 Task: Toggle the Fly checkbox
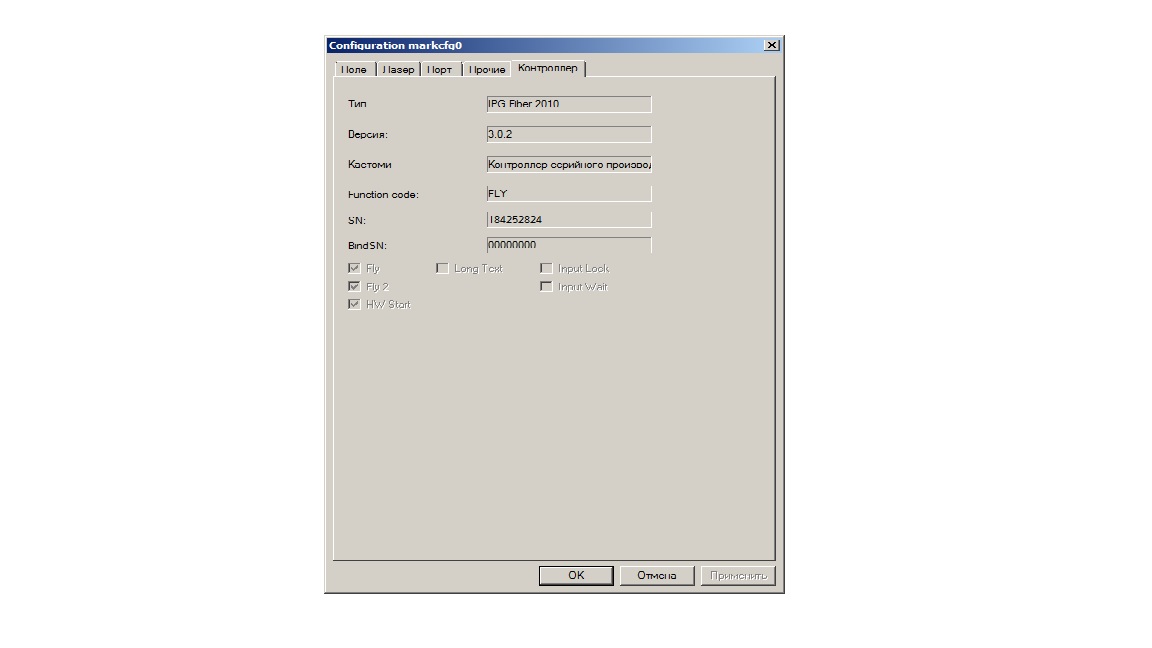[354, 268]
